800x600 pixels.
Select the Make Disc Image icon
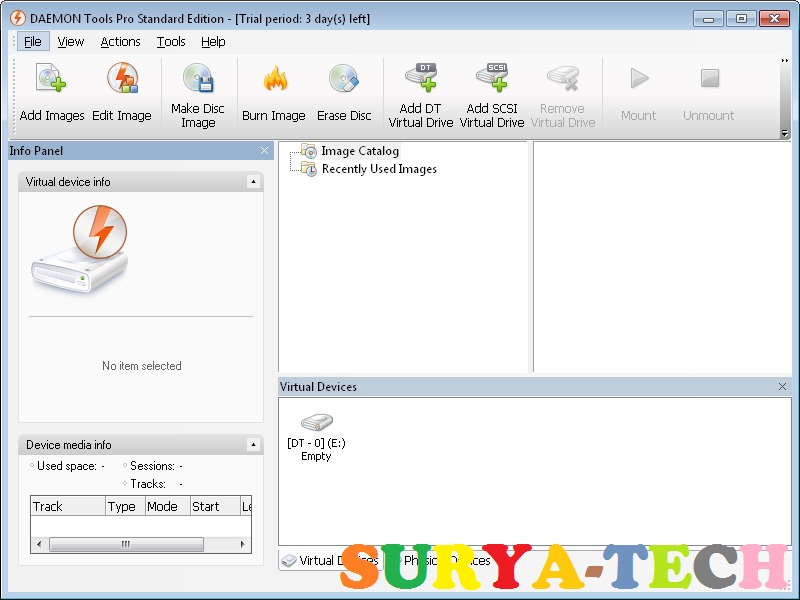[198, 78]
